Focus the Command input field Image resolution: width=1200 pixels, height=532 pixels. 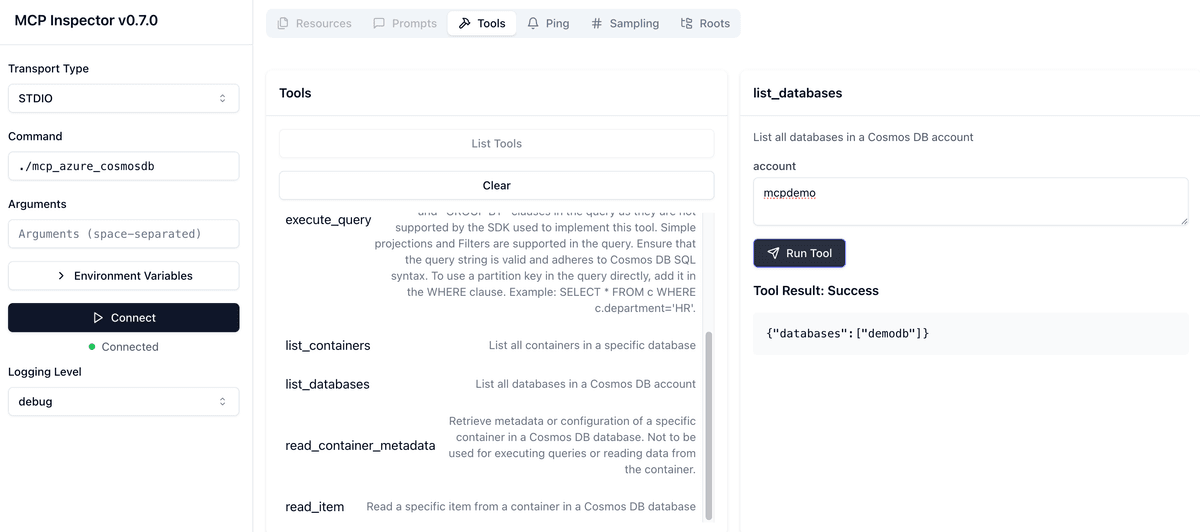pyautogui.click(x=124, y=166)
